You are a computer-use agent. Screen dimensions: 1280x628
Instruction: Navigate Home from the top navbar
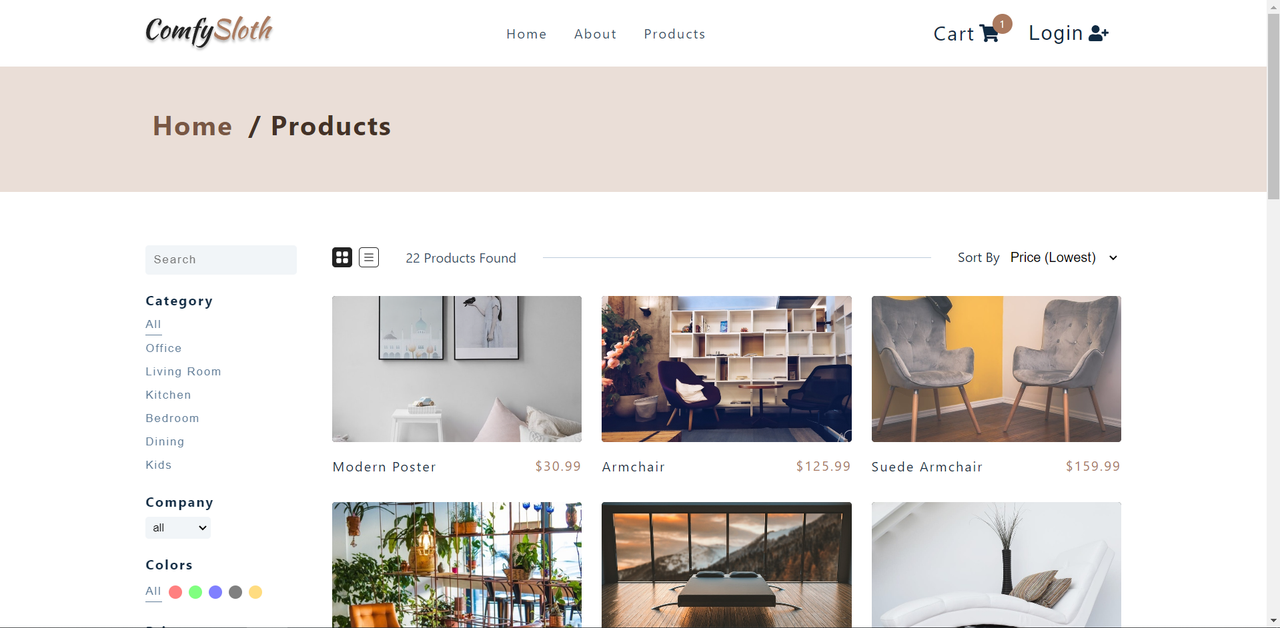526,34
